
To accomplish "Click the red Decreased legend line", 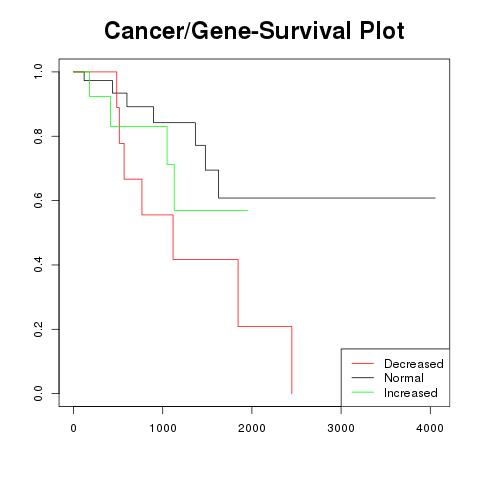I will tap(363, 363).
